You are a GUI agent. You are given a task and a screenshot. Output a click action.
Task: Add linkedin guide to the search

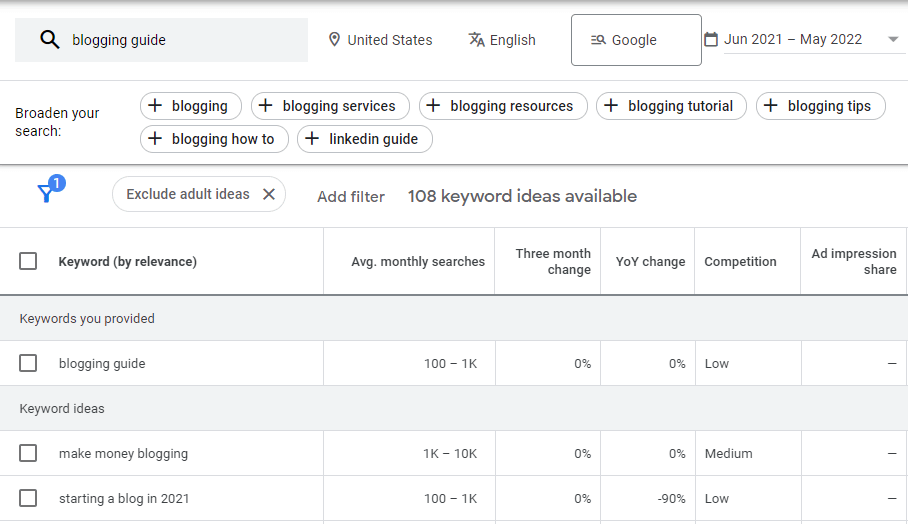(365, 139)
